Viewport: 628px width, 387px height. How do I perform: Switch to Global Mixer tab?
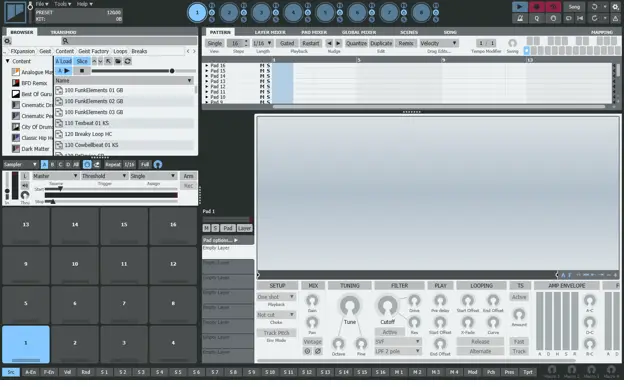coord(359,32)
